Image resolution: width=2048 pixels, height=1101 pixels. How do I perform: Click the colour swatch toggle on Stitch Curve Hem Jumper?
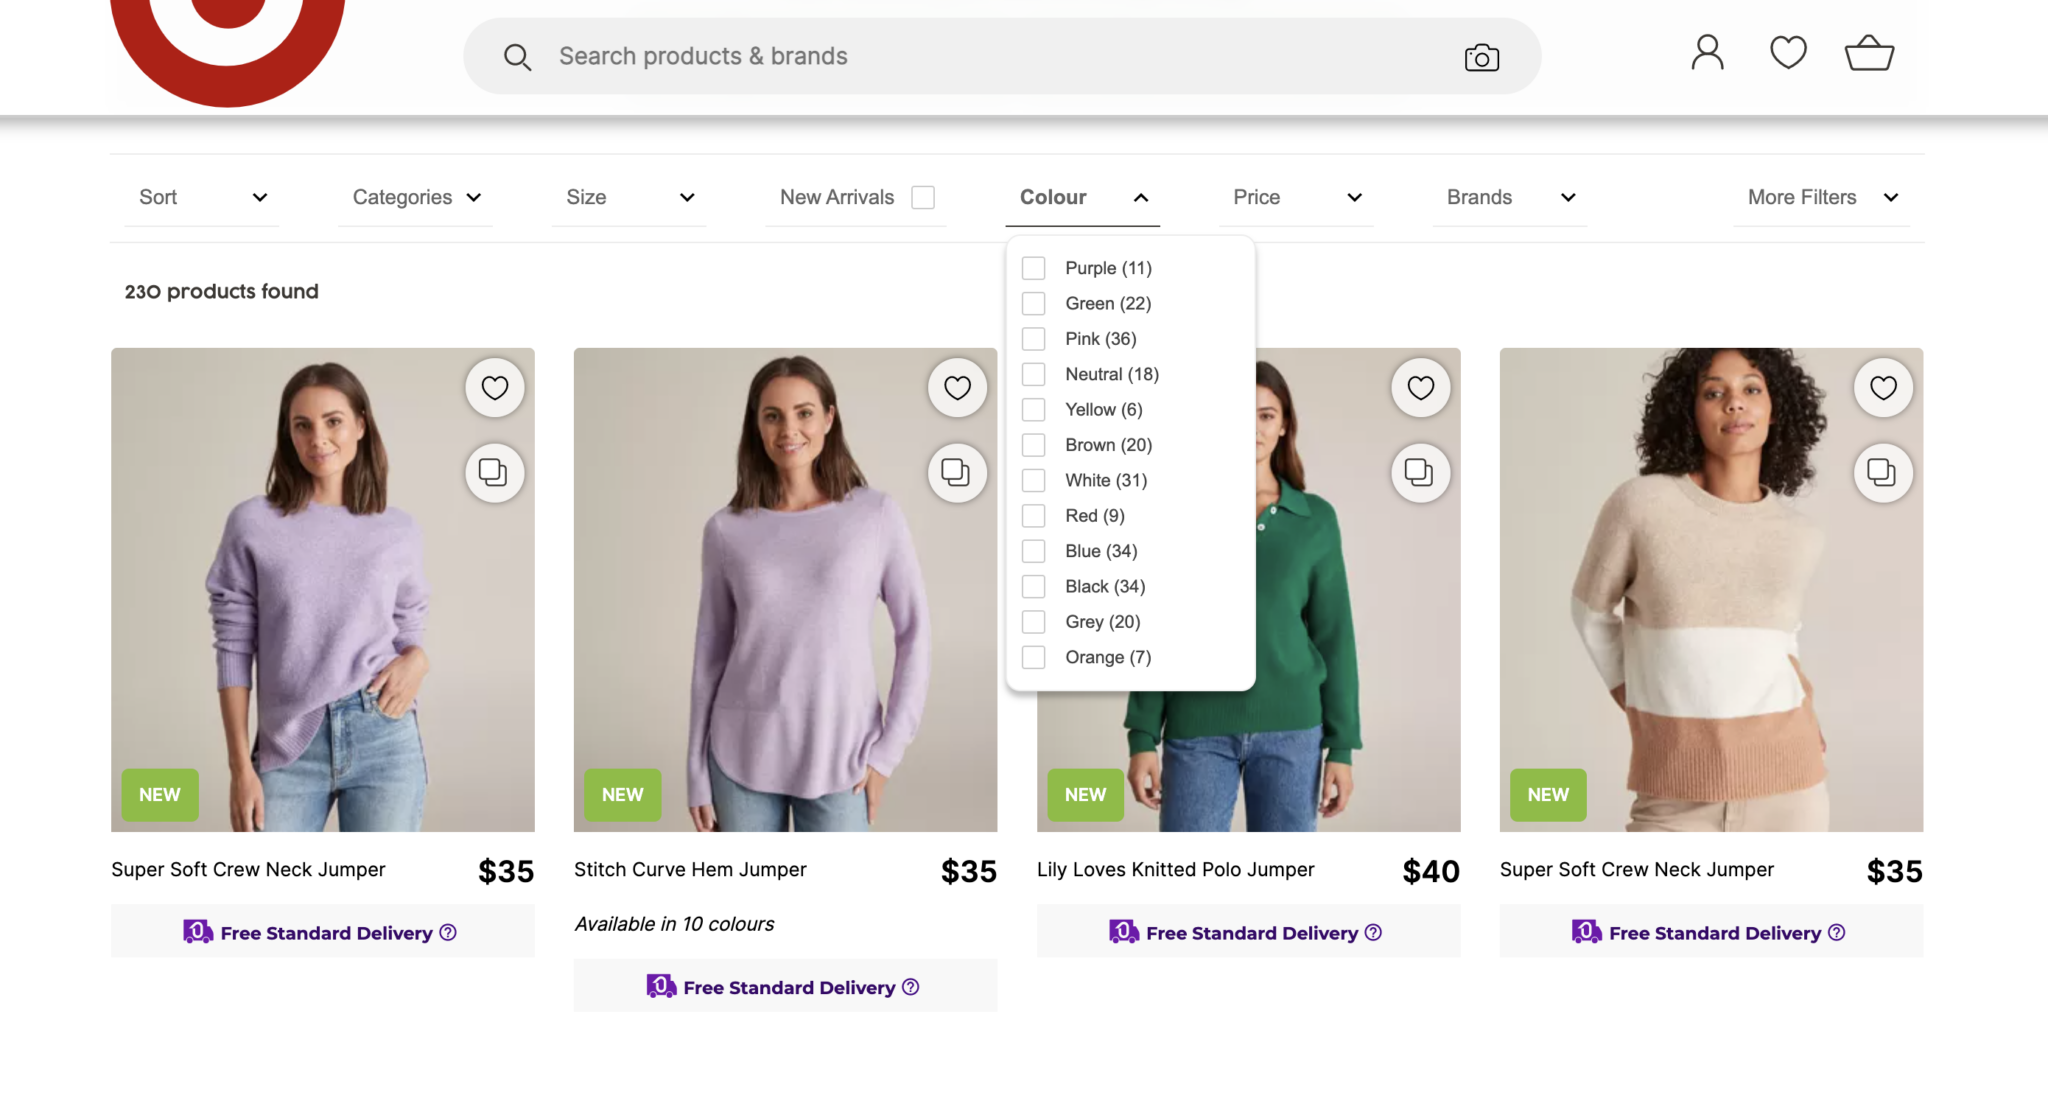(x=957, y=473)
